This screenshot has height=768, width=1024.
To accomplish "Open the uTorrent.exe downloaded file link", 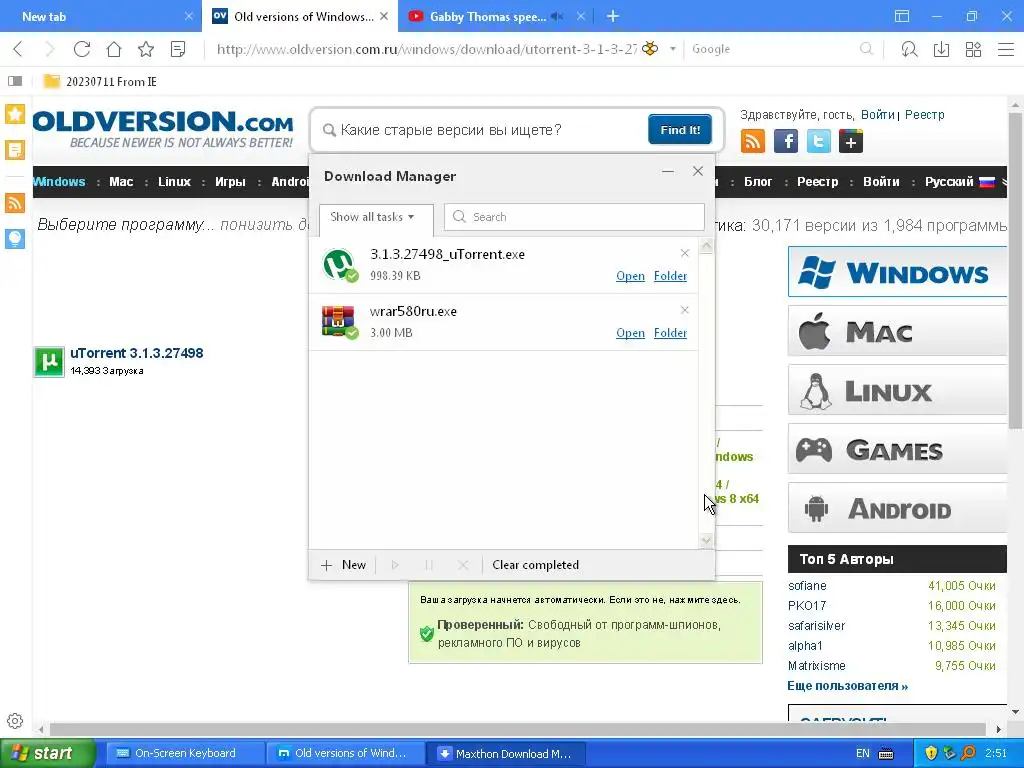I will click(x=630, y=276).
